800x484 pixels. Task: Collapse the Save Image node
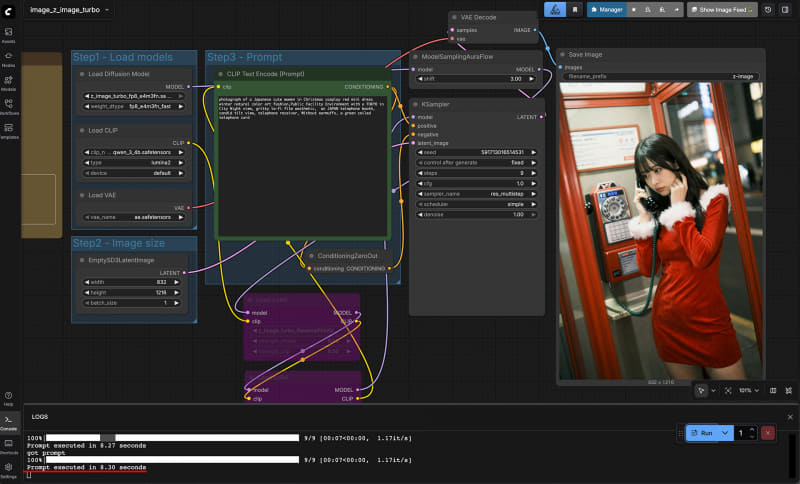(x=563, y=55)
